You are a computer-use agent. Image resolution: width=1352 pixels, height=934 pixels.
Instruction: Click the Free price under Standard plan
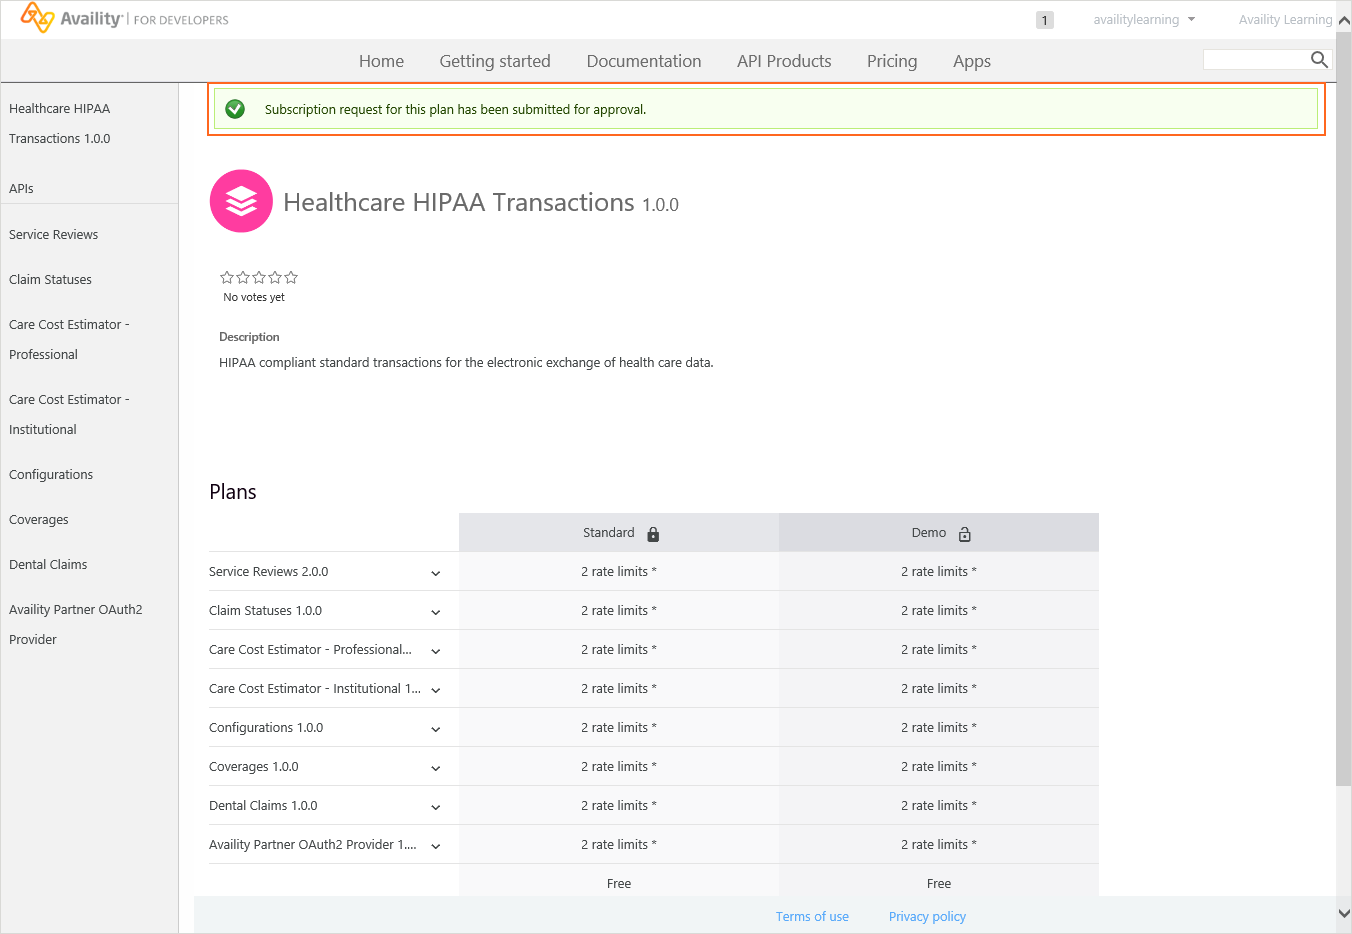(x=619, y=883)
